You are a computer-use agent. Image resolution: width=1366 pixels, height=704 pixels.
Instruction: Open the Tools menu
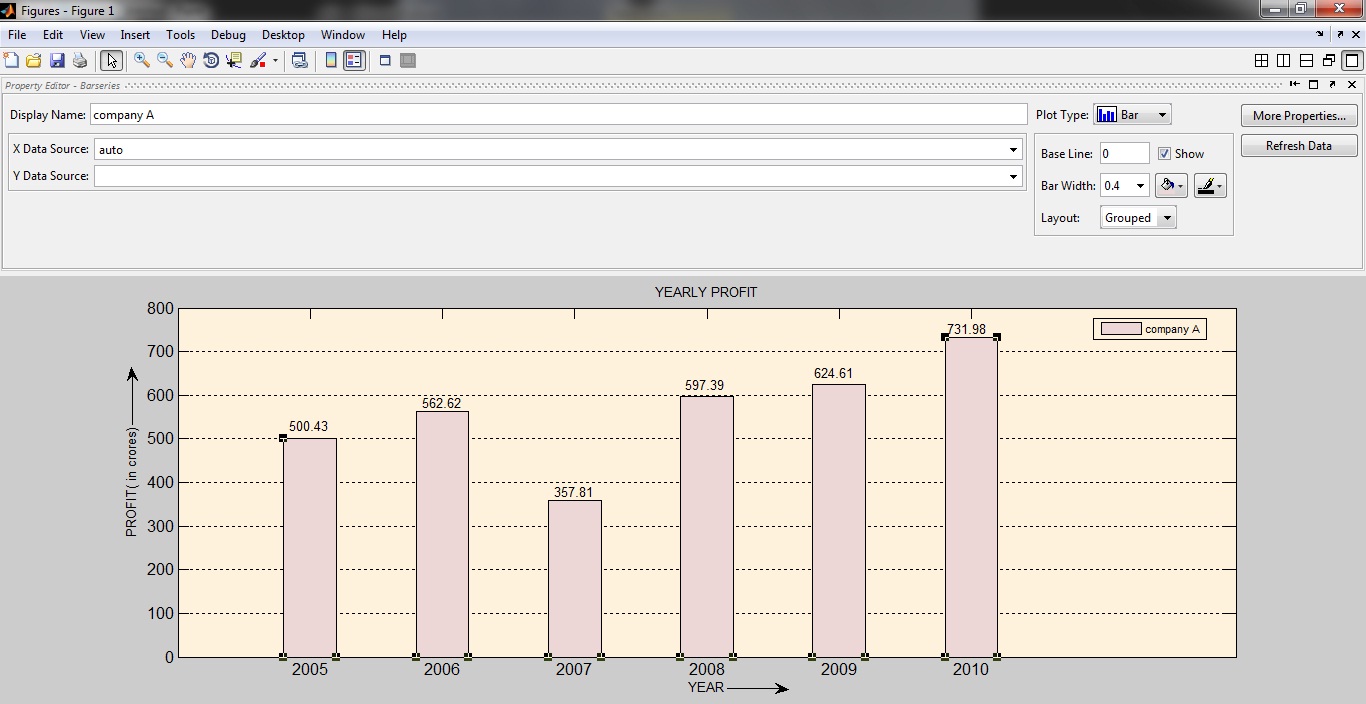(180, 34)
